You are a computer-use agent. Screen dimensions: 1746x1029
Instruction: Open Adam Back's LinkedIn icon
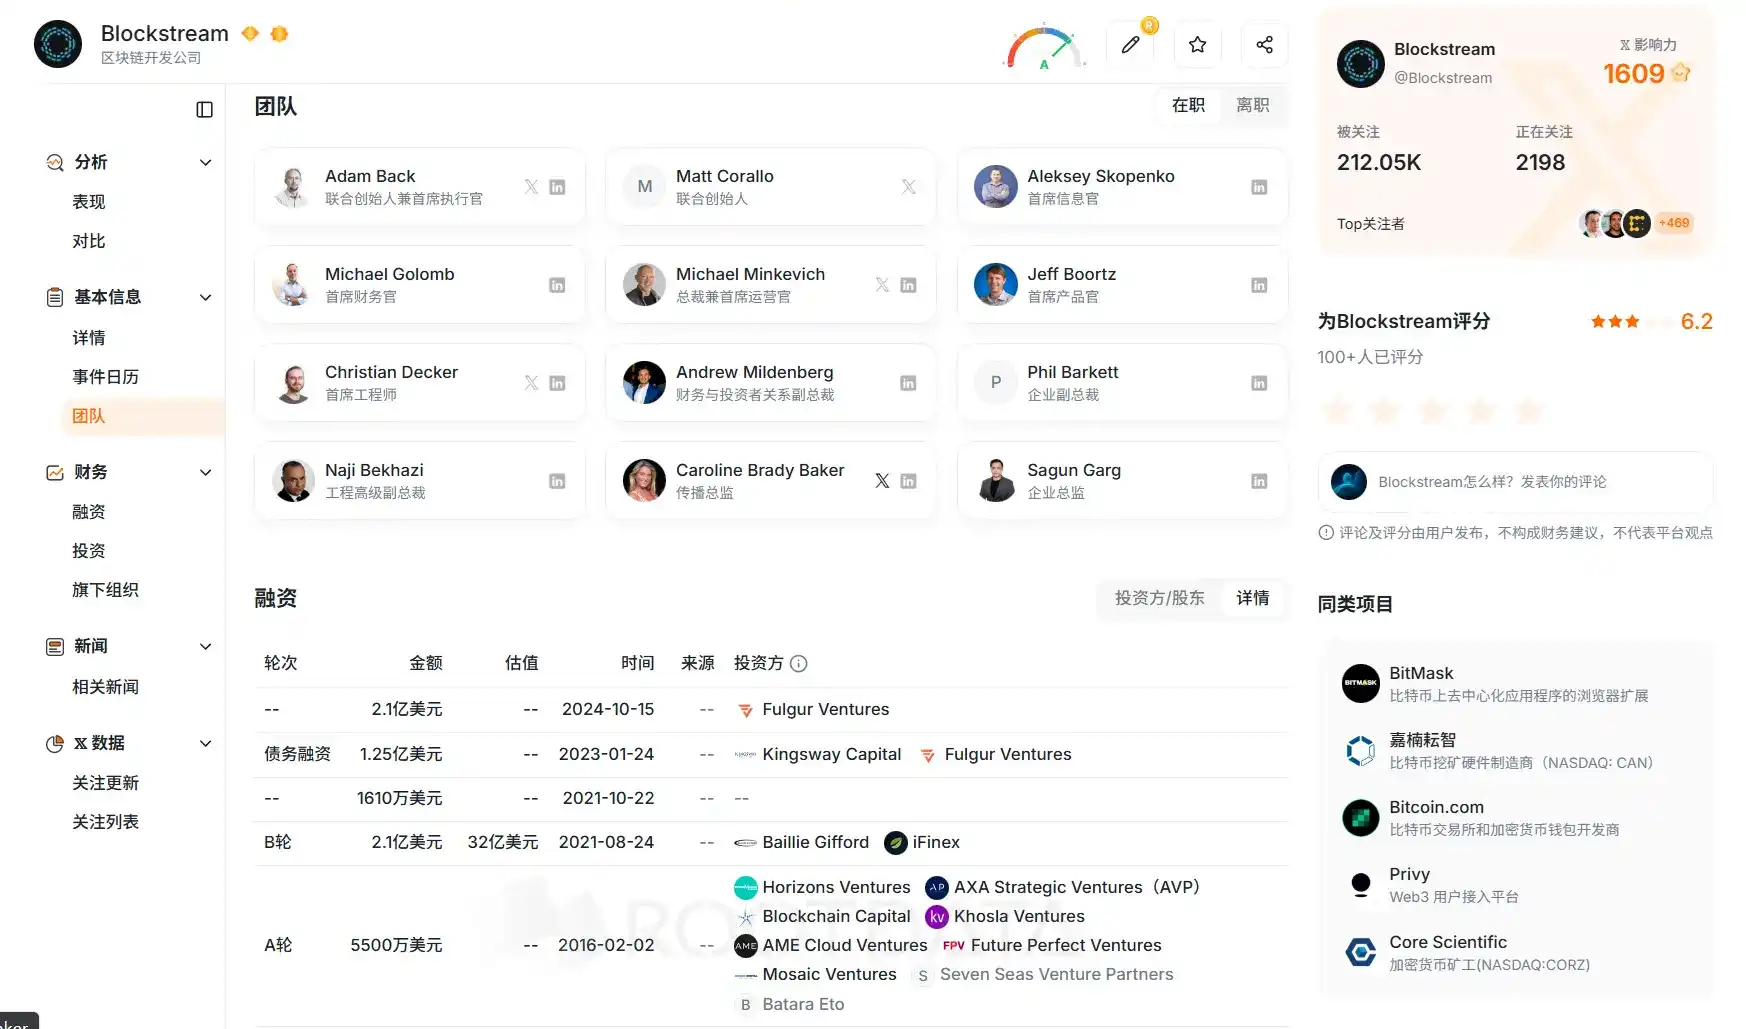point(558,187)
